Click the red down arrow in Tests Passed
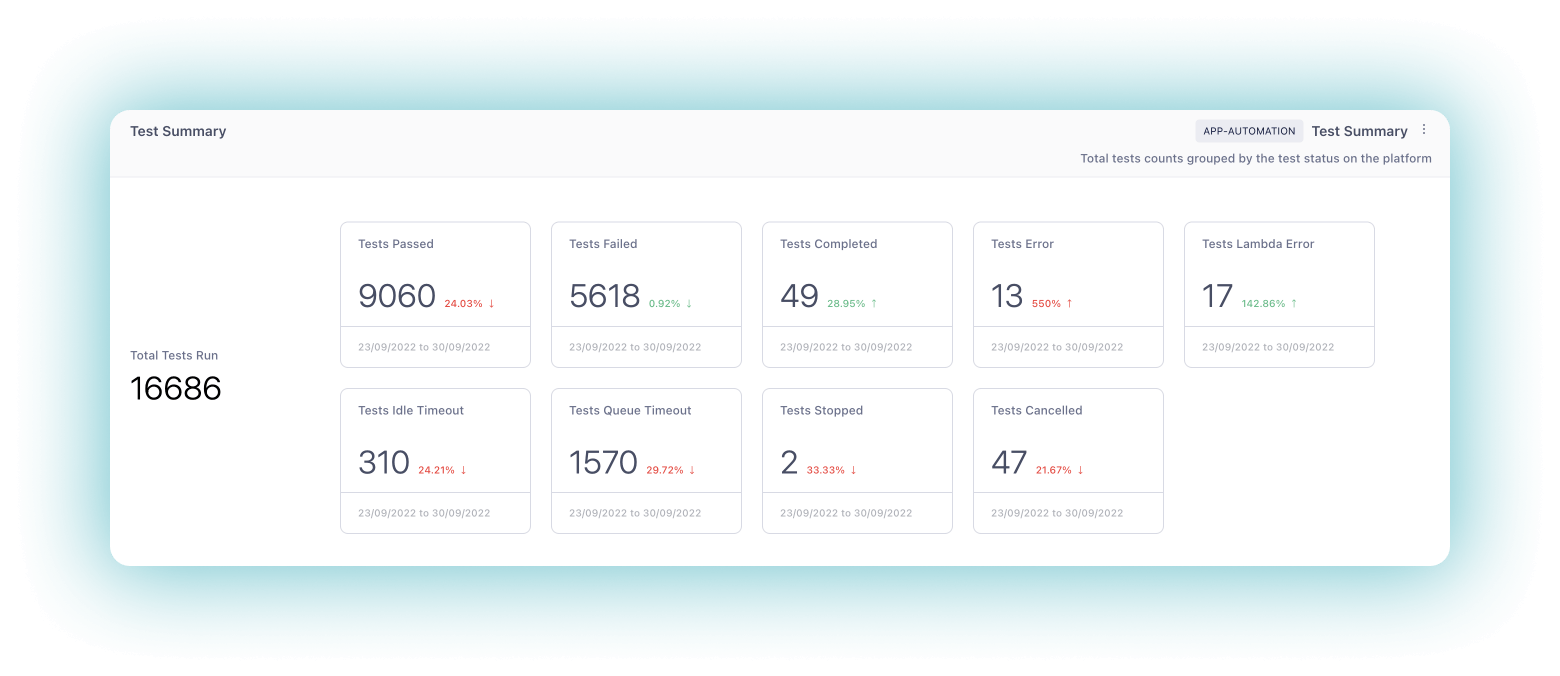Screen dimensions: 1560x676 pyautogui.click(x=491, y=303)
